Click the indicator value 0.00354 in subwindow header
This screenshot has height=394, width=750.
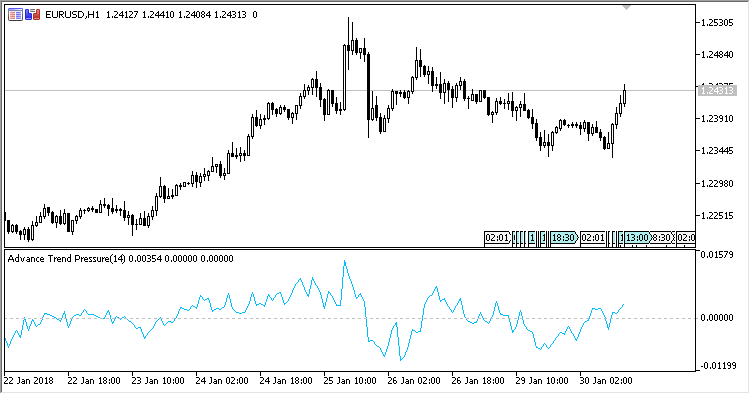click(x=145, y=259)
